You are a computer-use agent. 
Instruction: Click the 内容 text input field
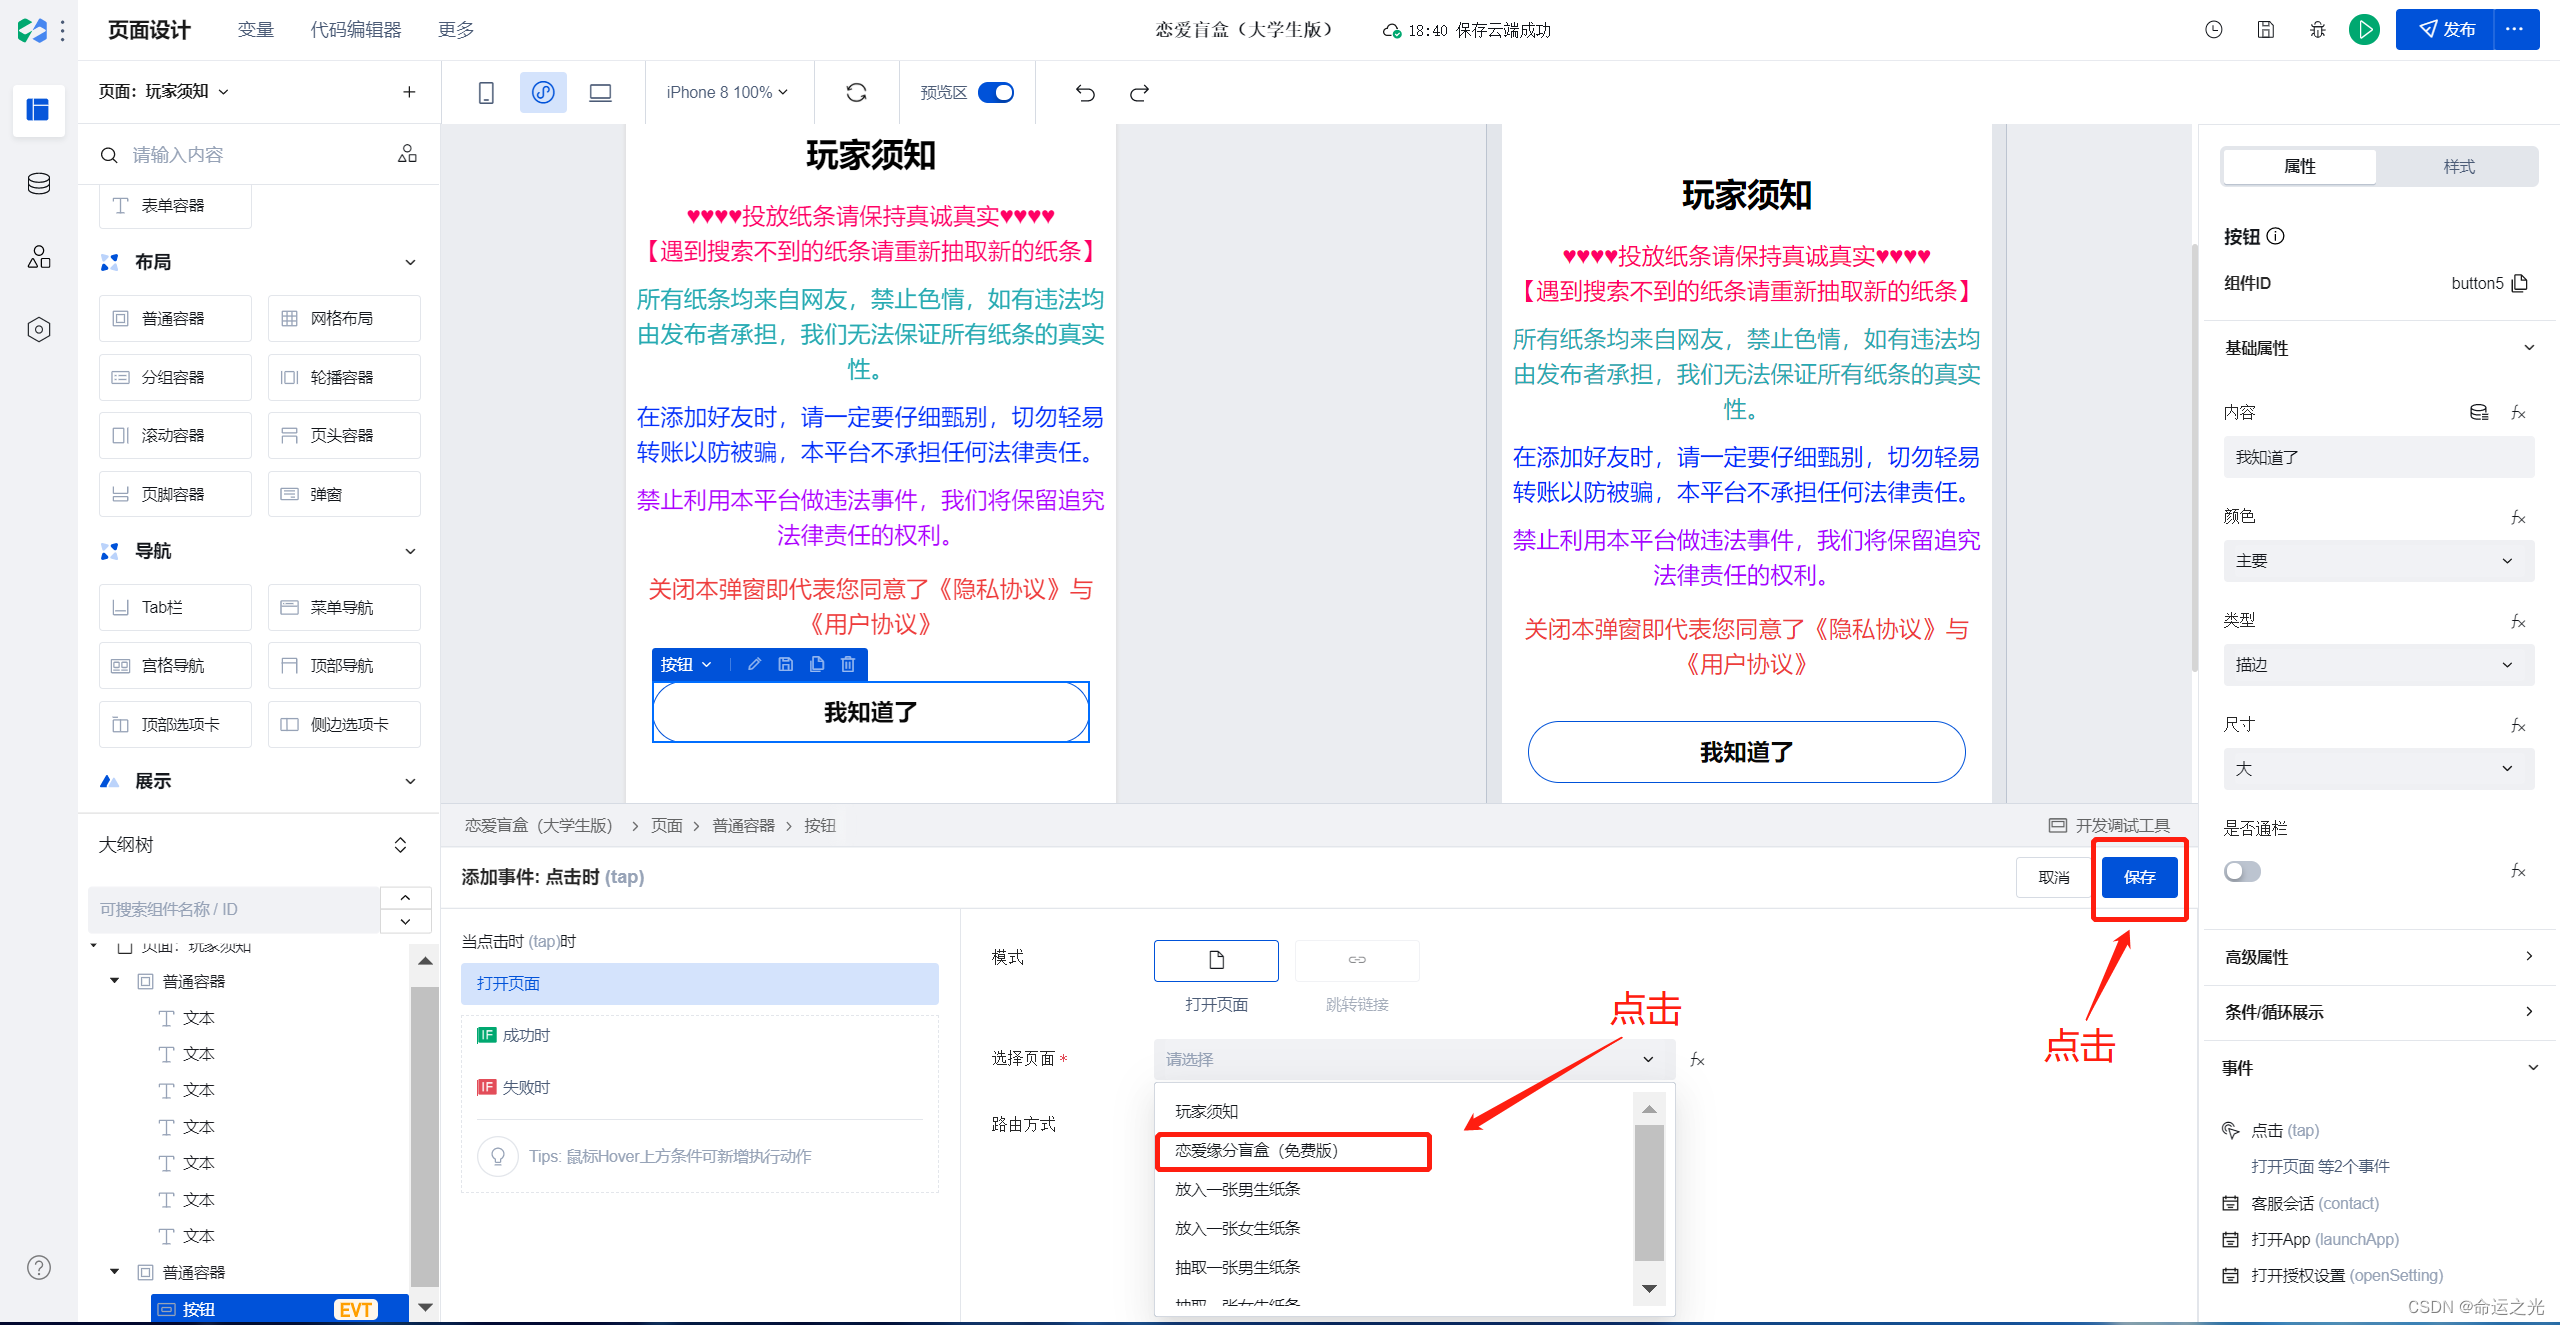point(2378,457)
